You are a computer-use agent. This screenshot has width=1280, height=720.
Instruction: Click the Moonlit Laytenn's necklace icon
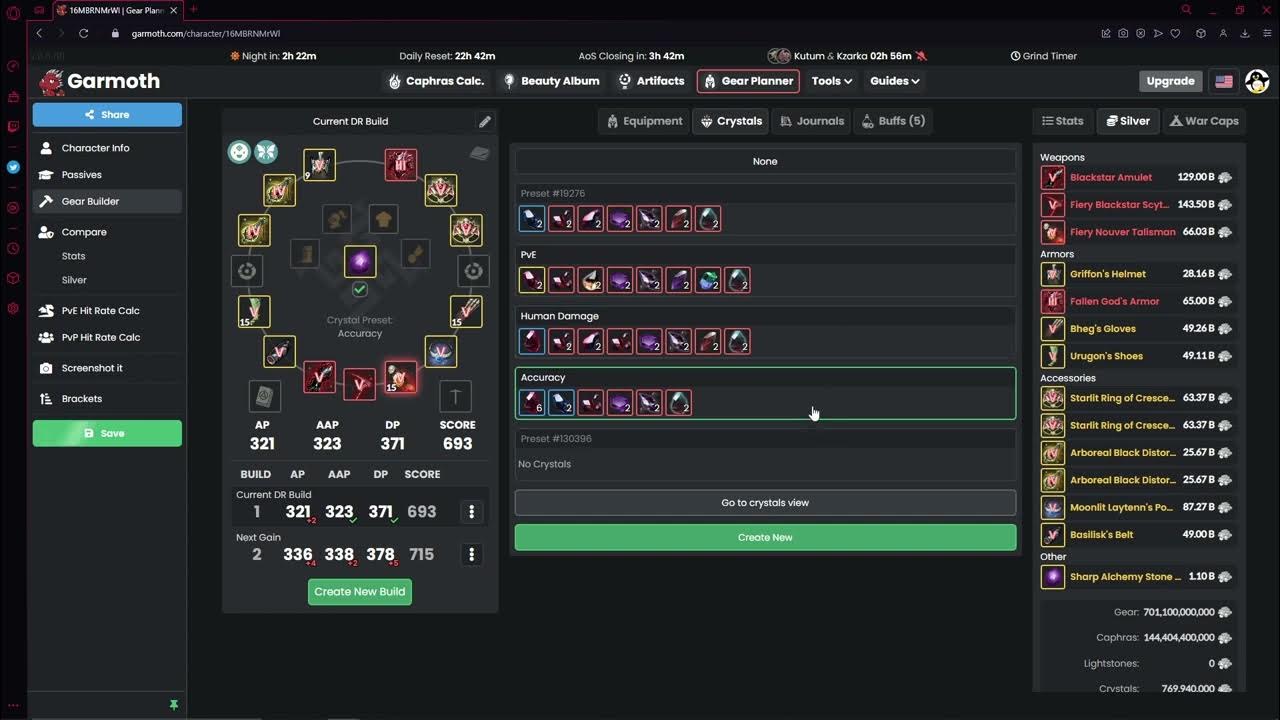tap(1053, 508)
